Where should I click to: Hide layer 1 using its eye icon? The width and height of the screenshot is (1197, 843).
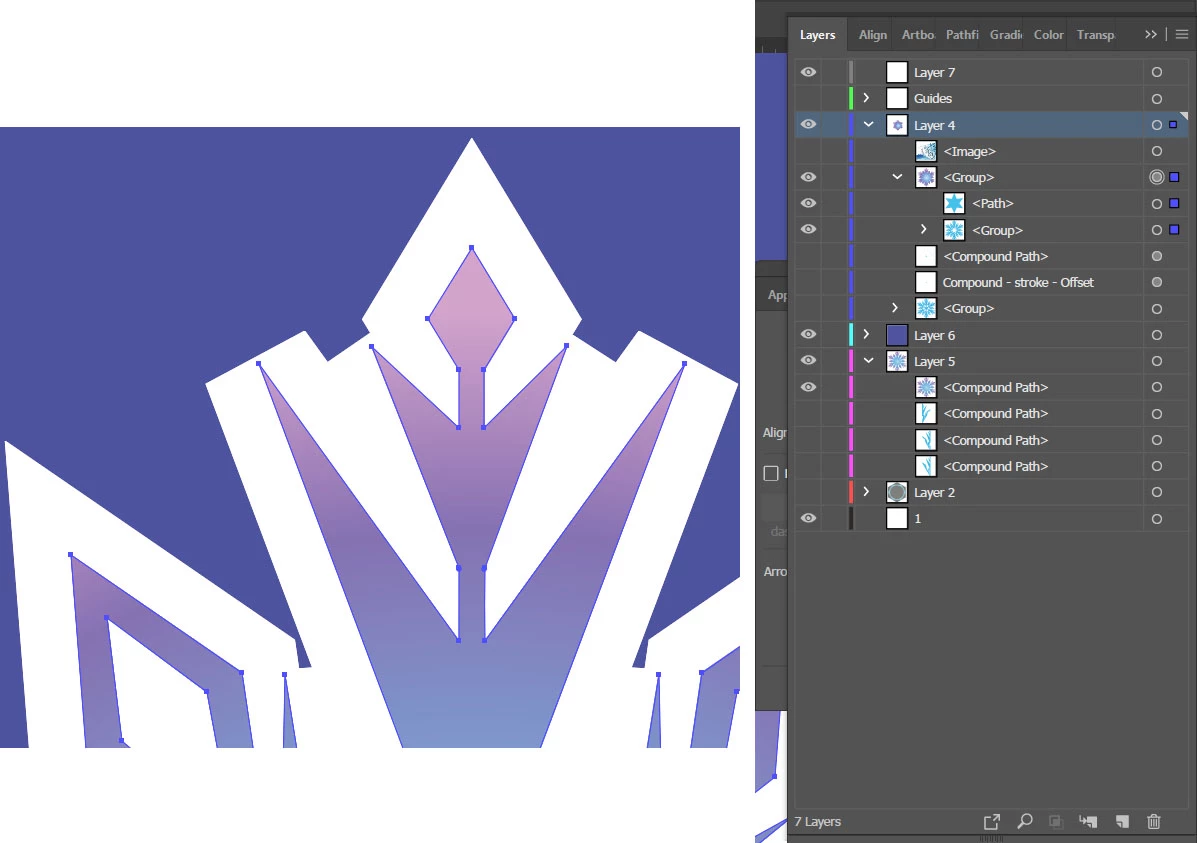(x=808, y=518)
